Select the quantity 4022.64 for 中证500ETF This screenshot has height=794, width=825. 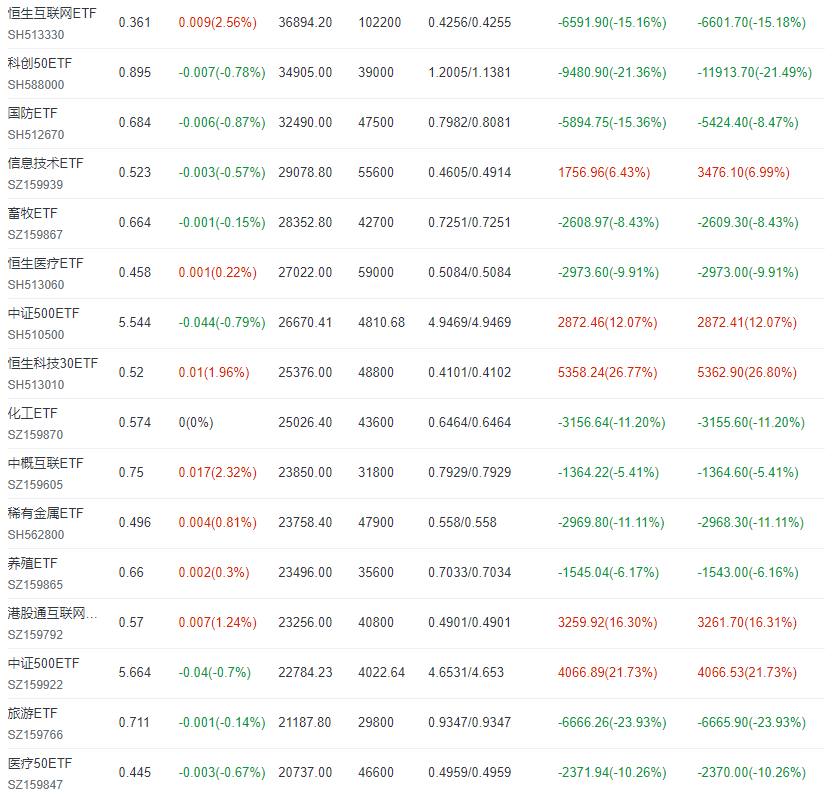381,672
